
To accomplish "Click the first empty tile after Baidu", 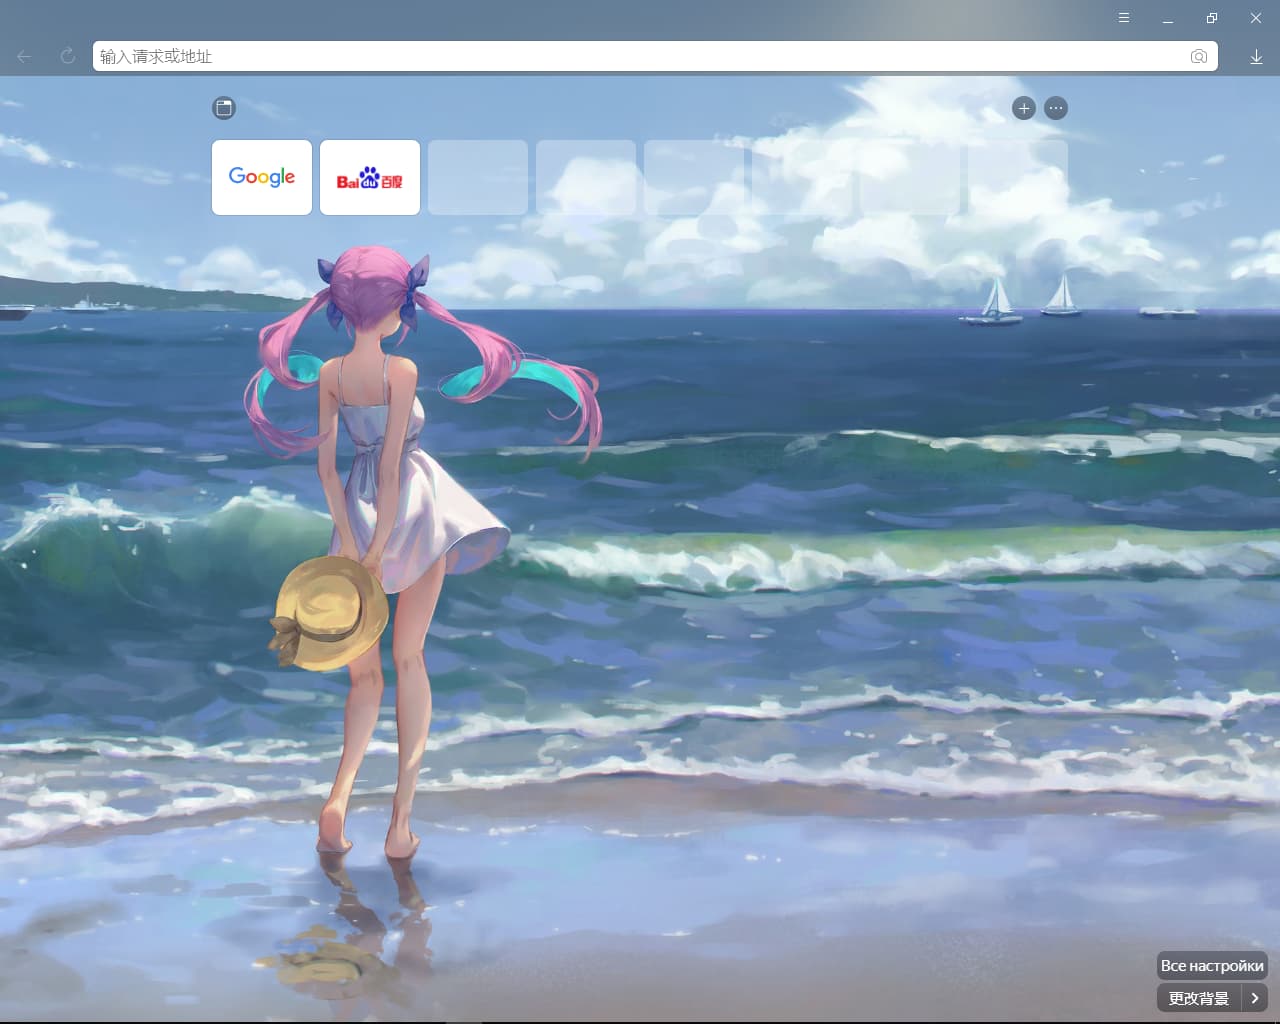I will 478,178.
